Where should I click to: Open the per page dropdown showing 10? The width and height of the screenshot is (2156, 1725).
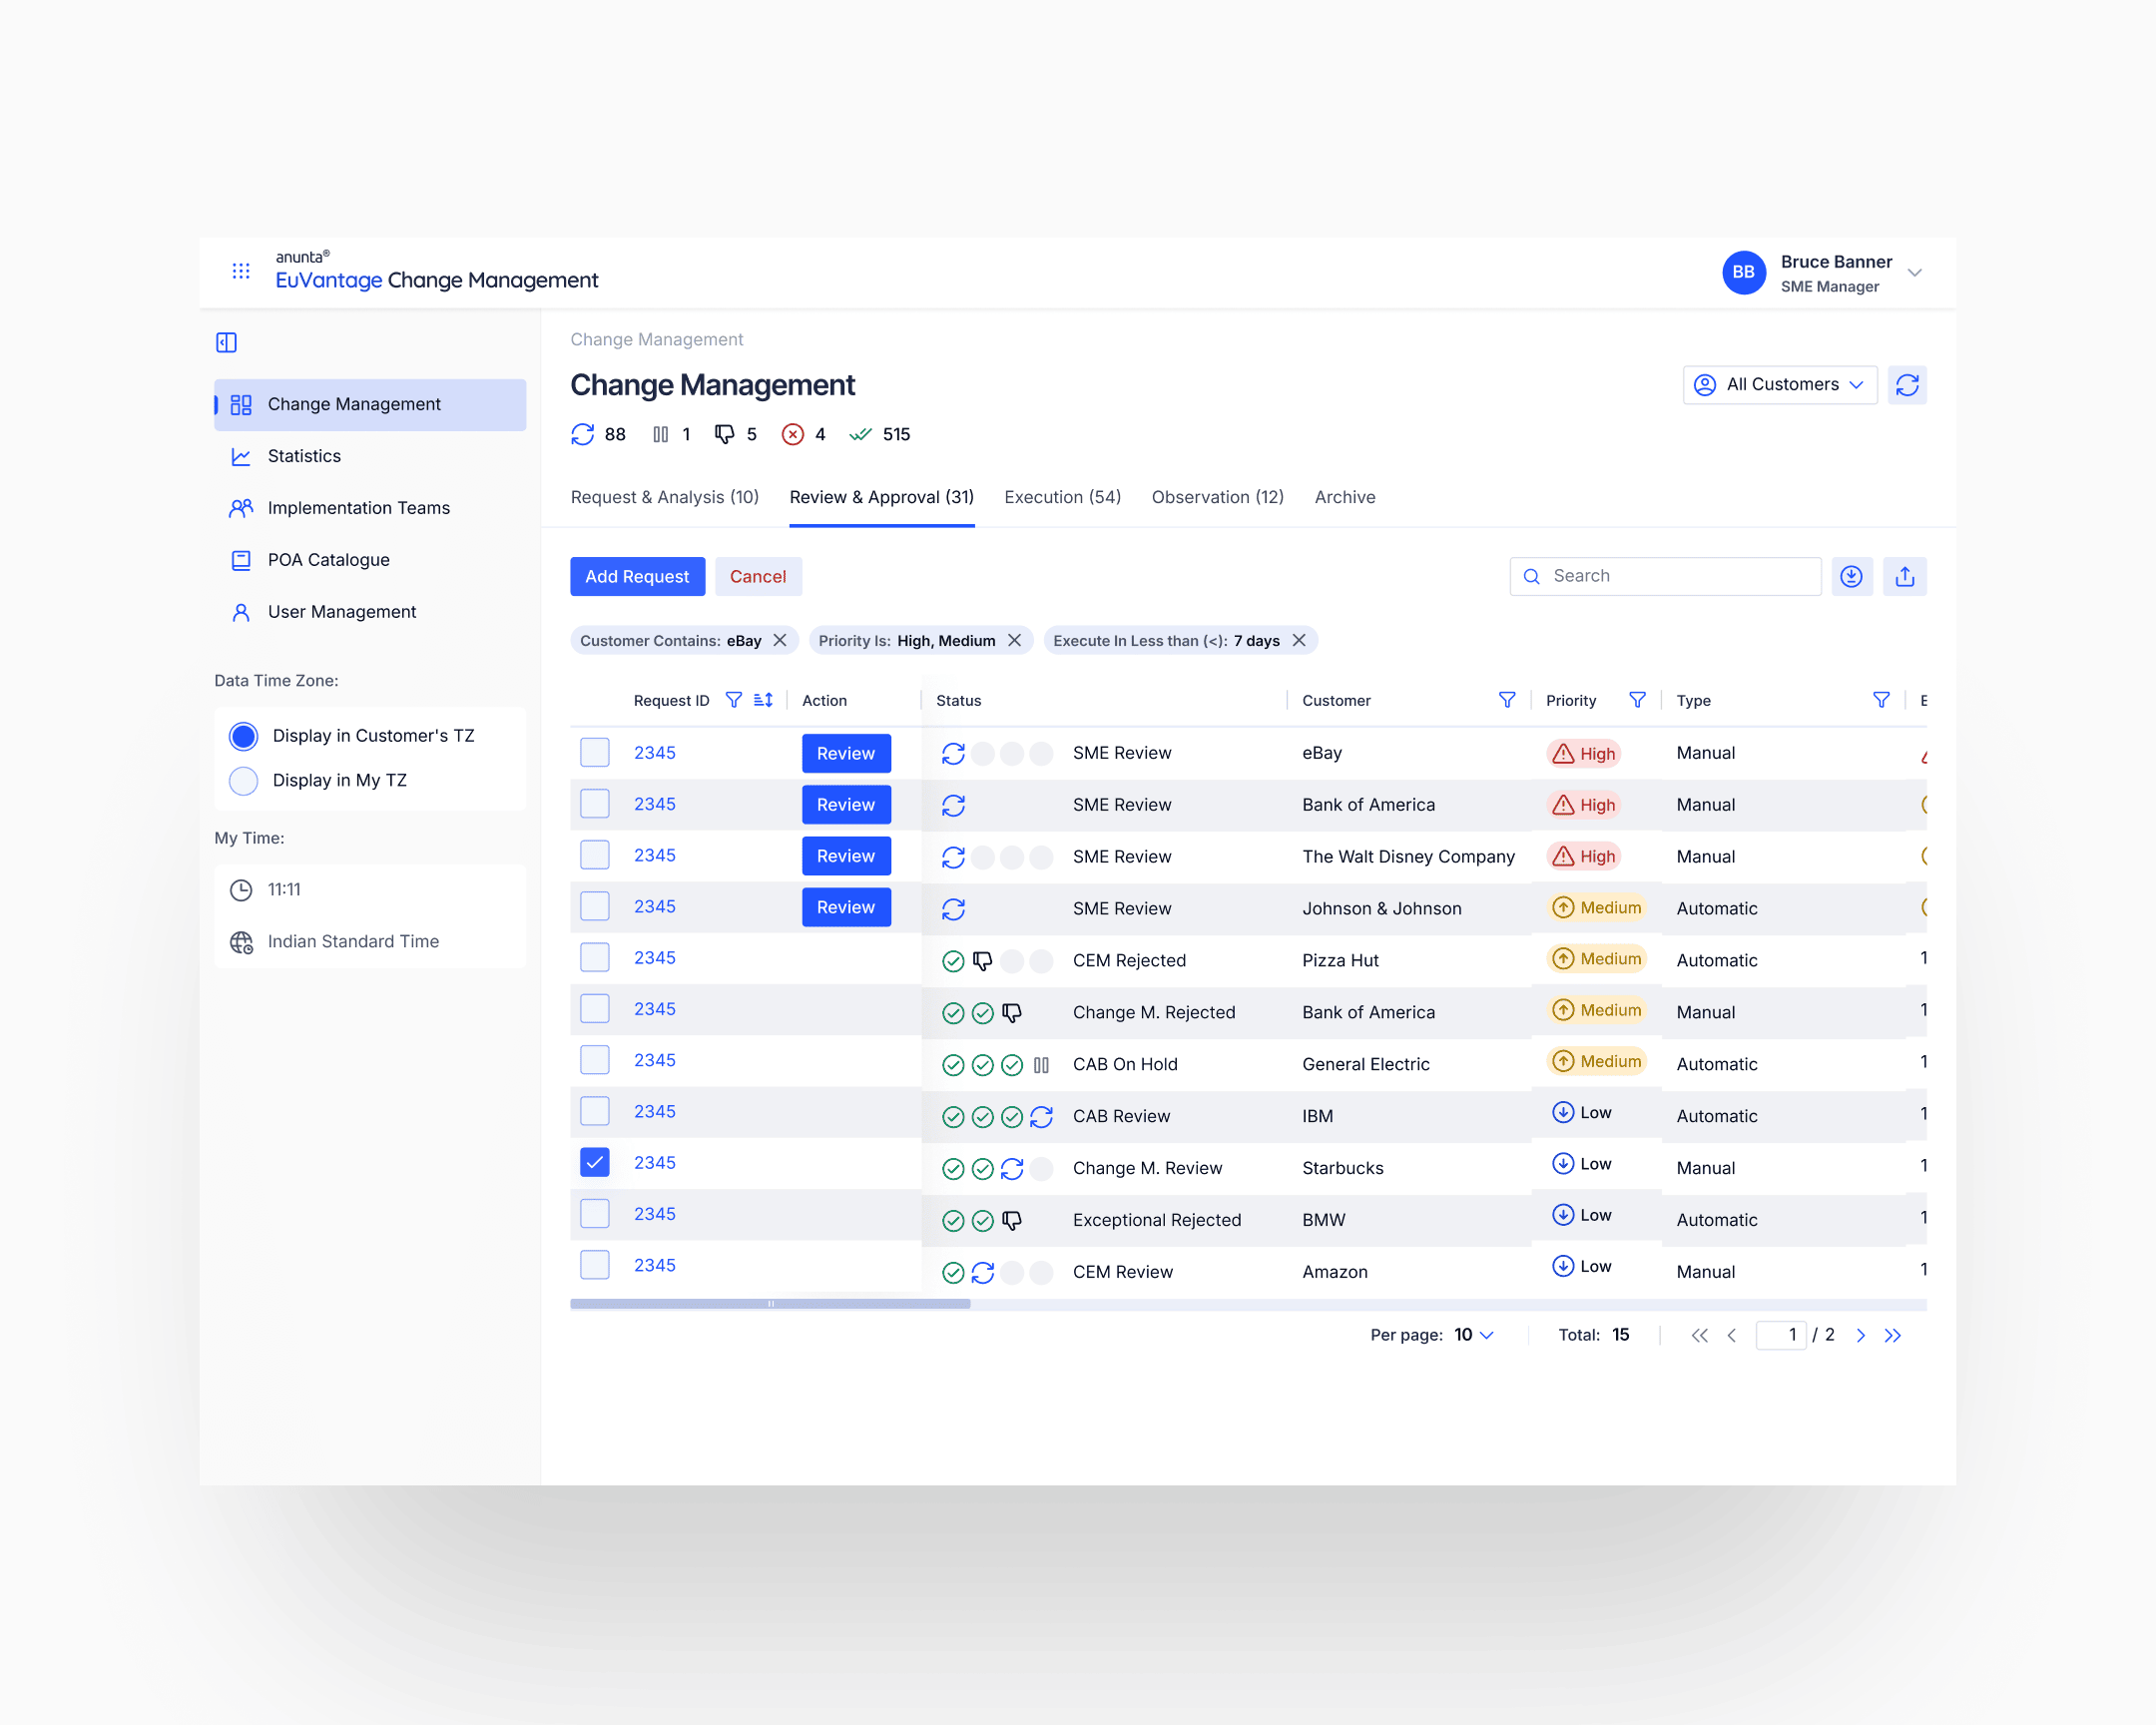pos(1472,1334)
